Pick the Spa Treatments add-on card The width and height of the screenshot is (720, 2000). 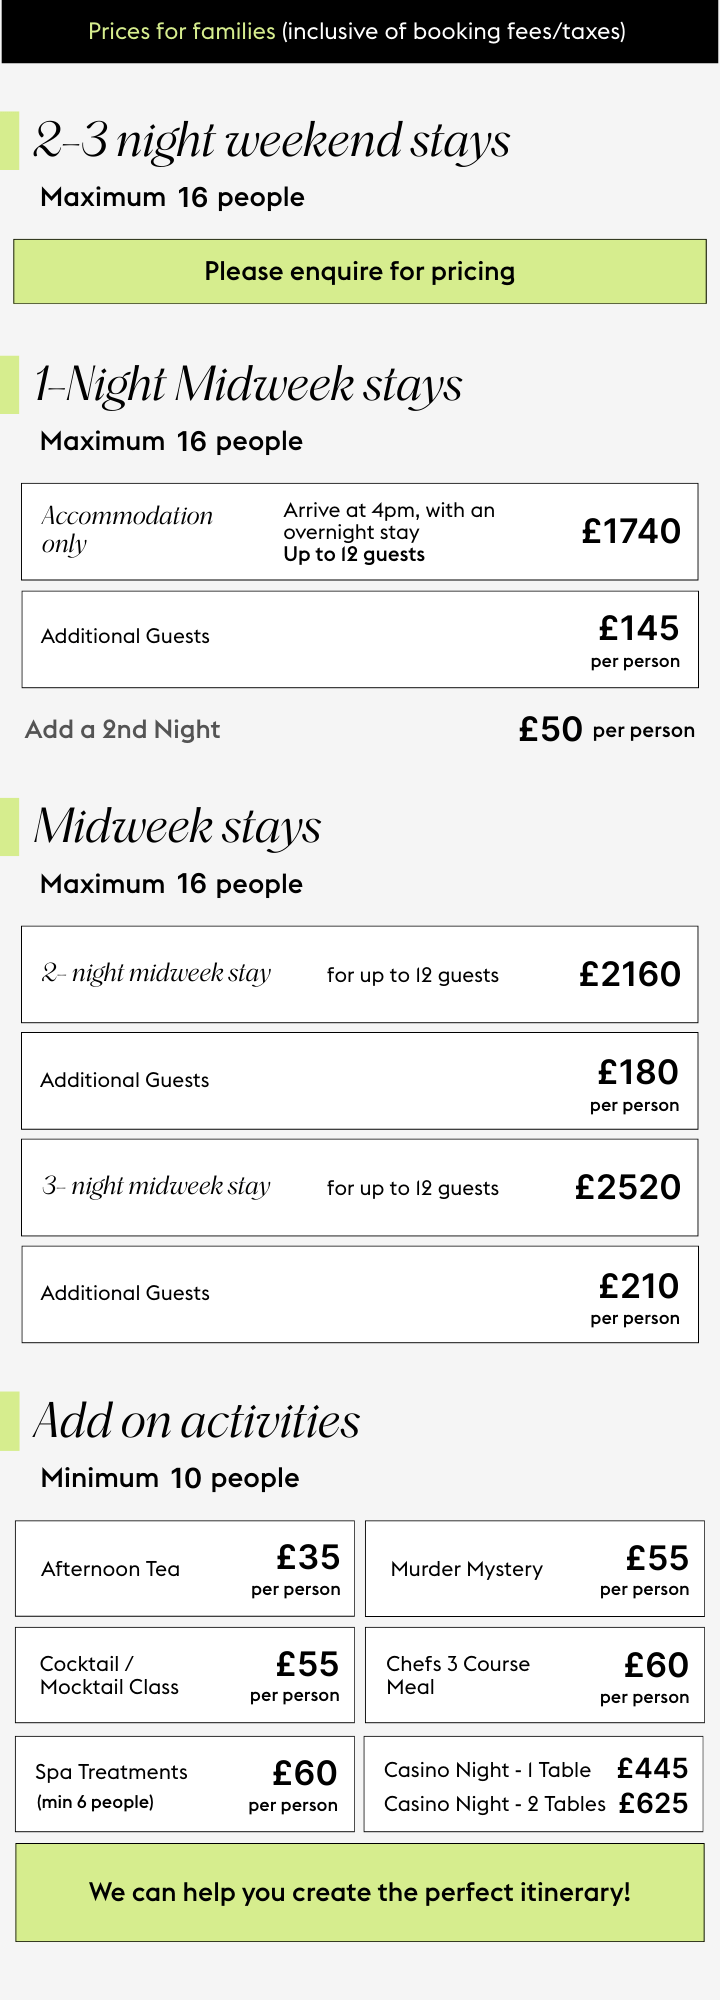(185, 1784)
